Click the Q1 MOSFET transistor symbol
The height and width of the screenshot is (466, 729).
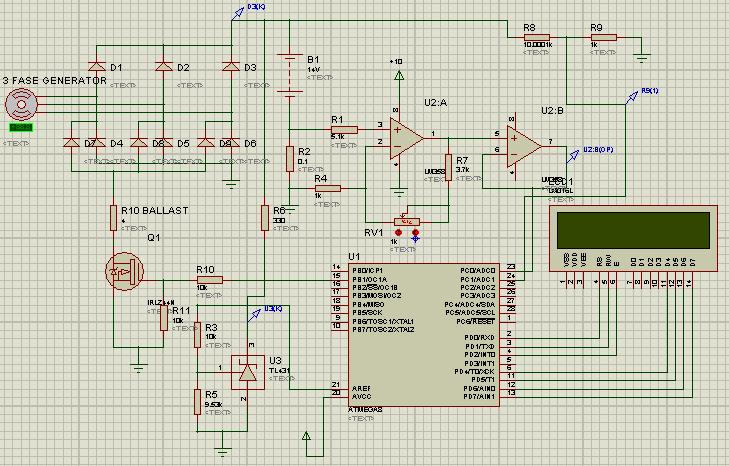click(124, 271)
